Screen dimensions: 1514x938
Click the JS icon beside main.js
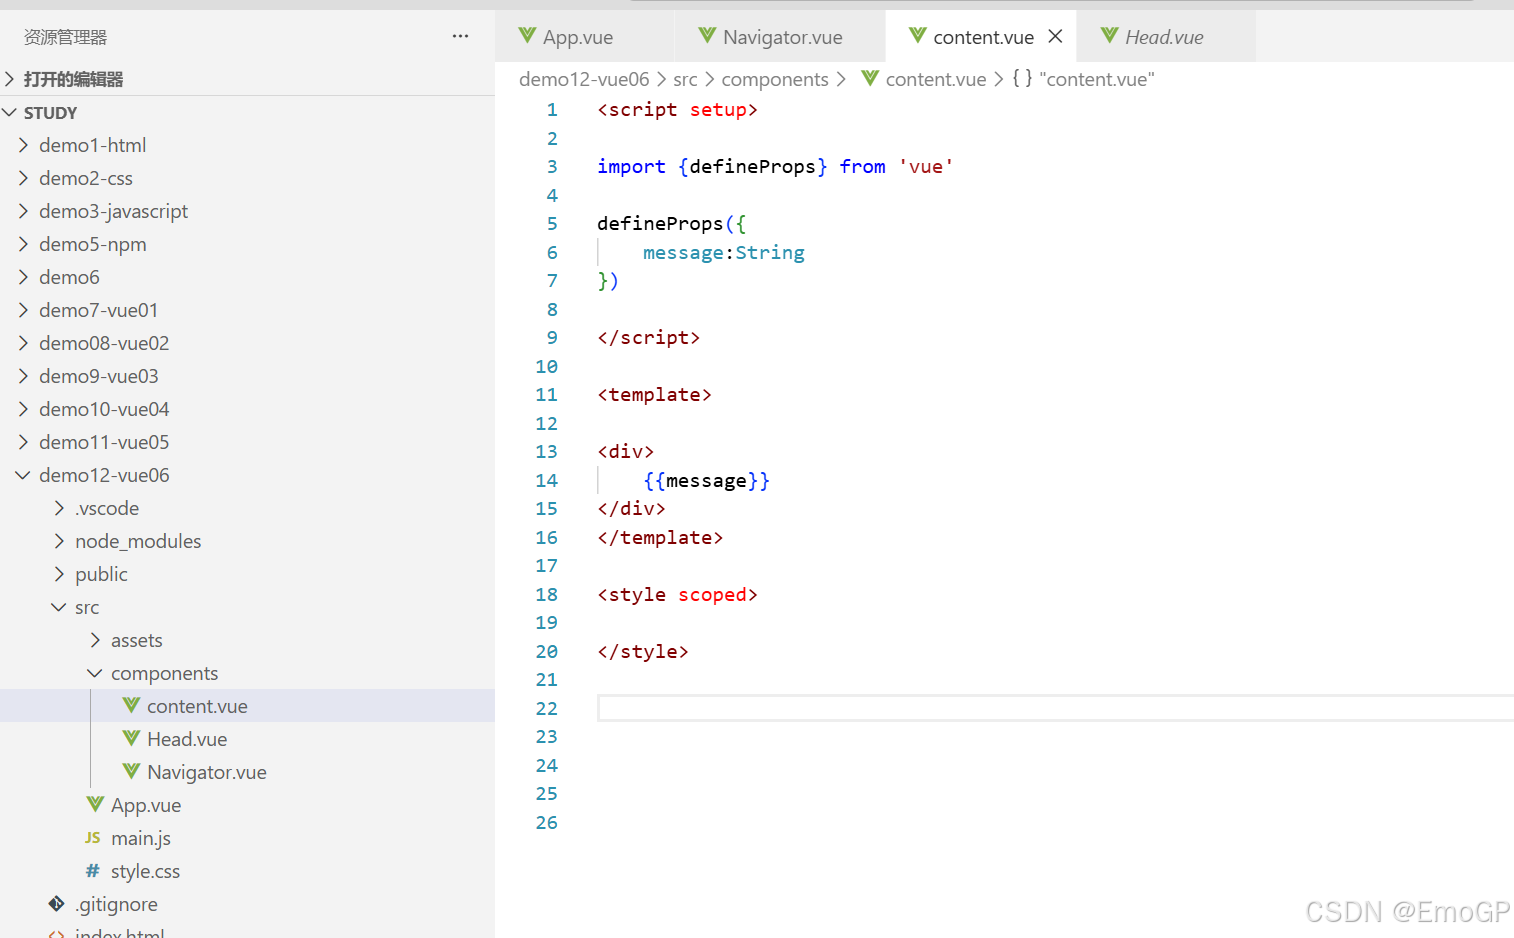[93, 838]
